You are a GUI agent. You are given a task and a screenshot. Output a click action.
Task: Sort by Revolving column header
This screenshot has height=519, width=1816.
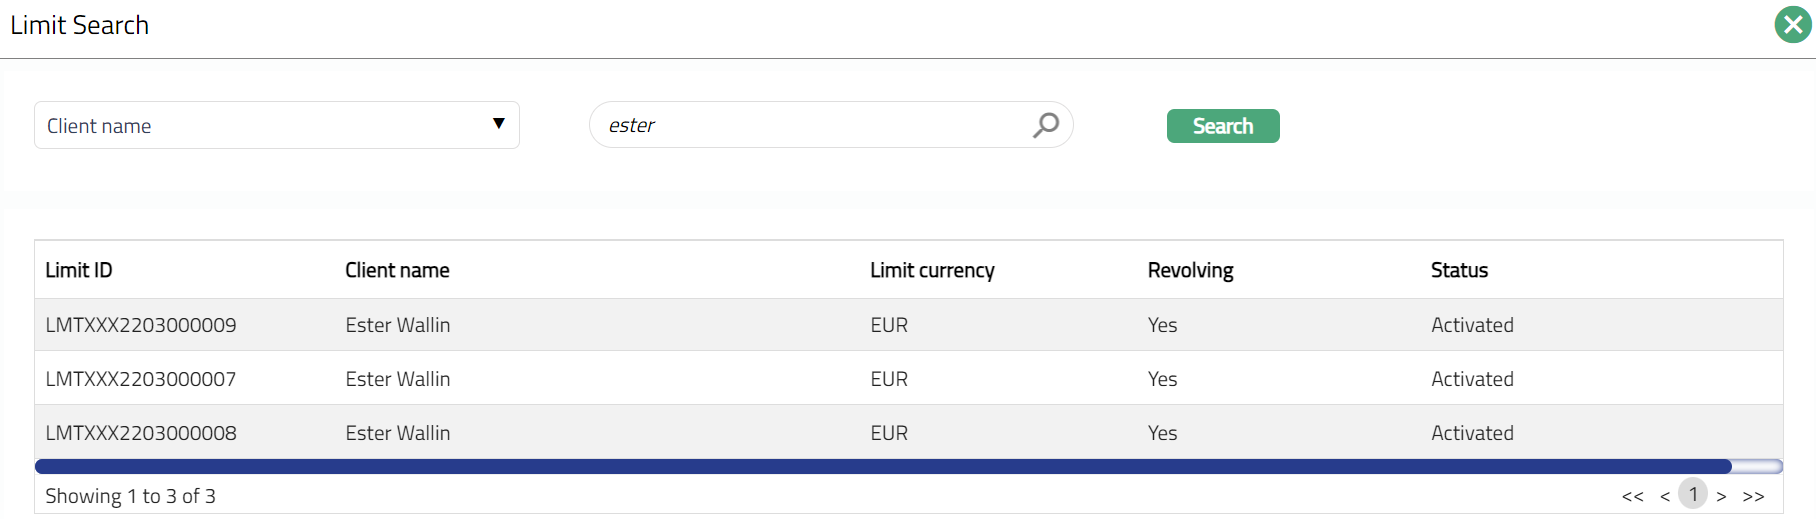1190,270
